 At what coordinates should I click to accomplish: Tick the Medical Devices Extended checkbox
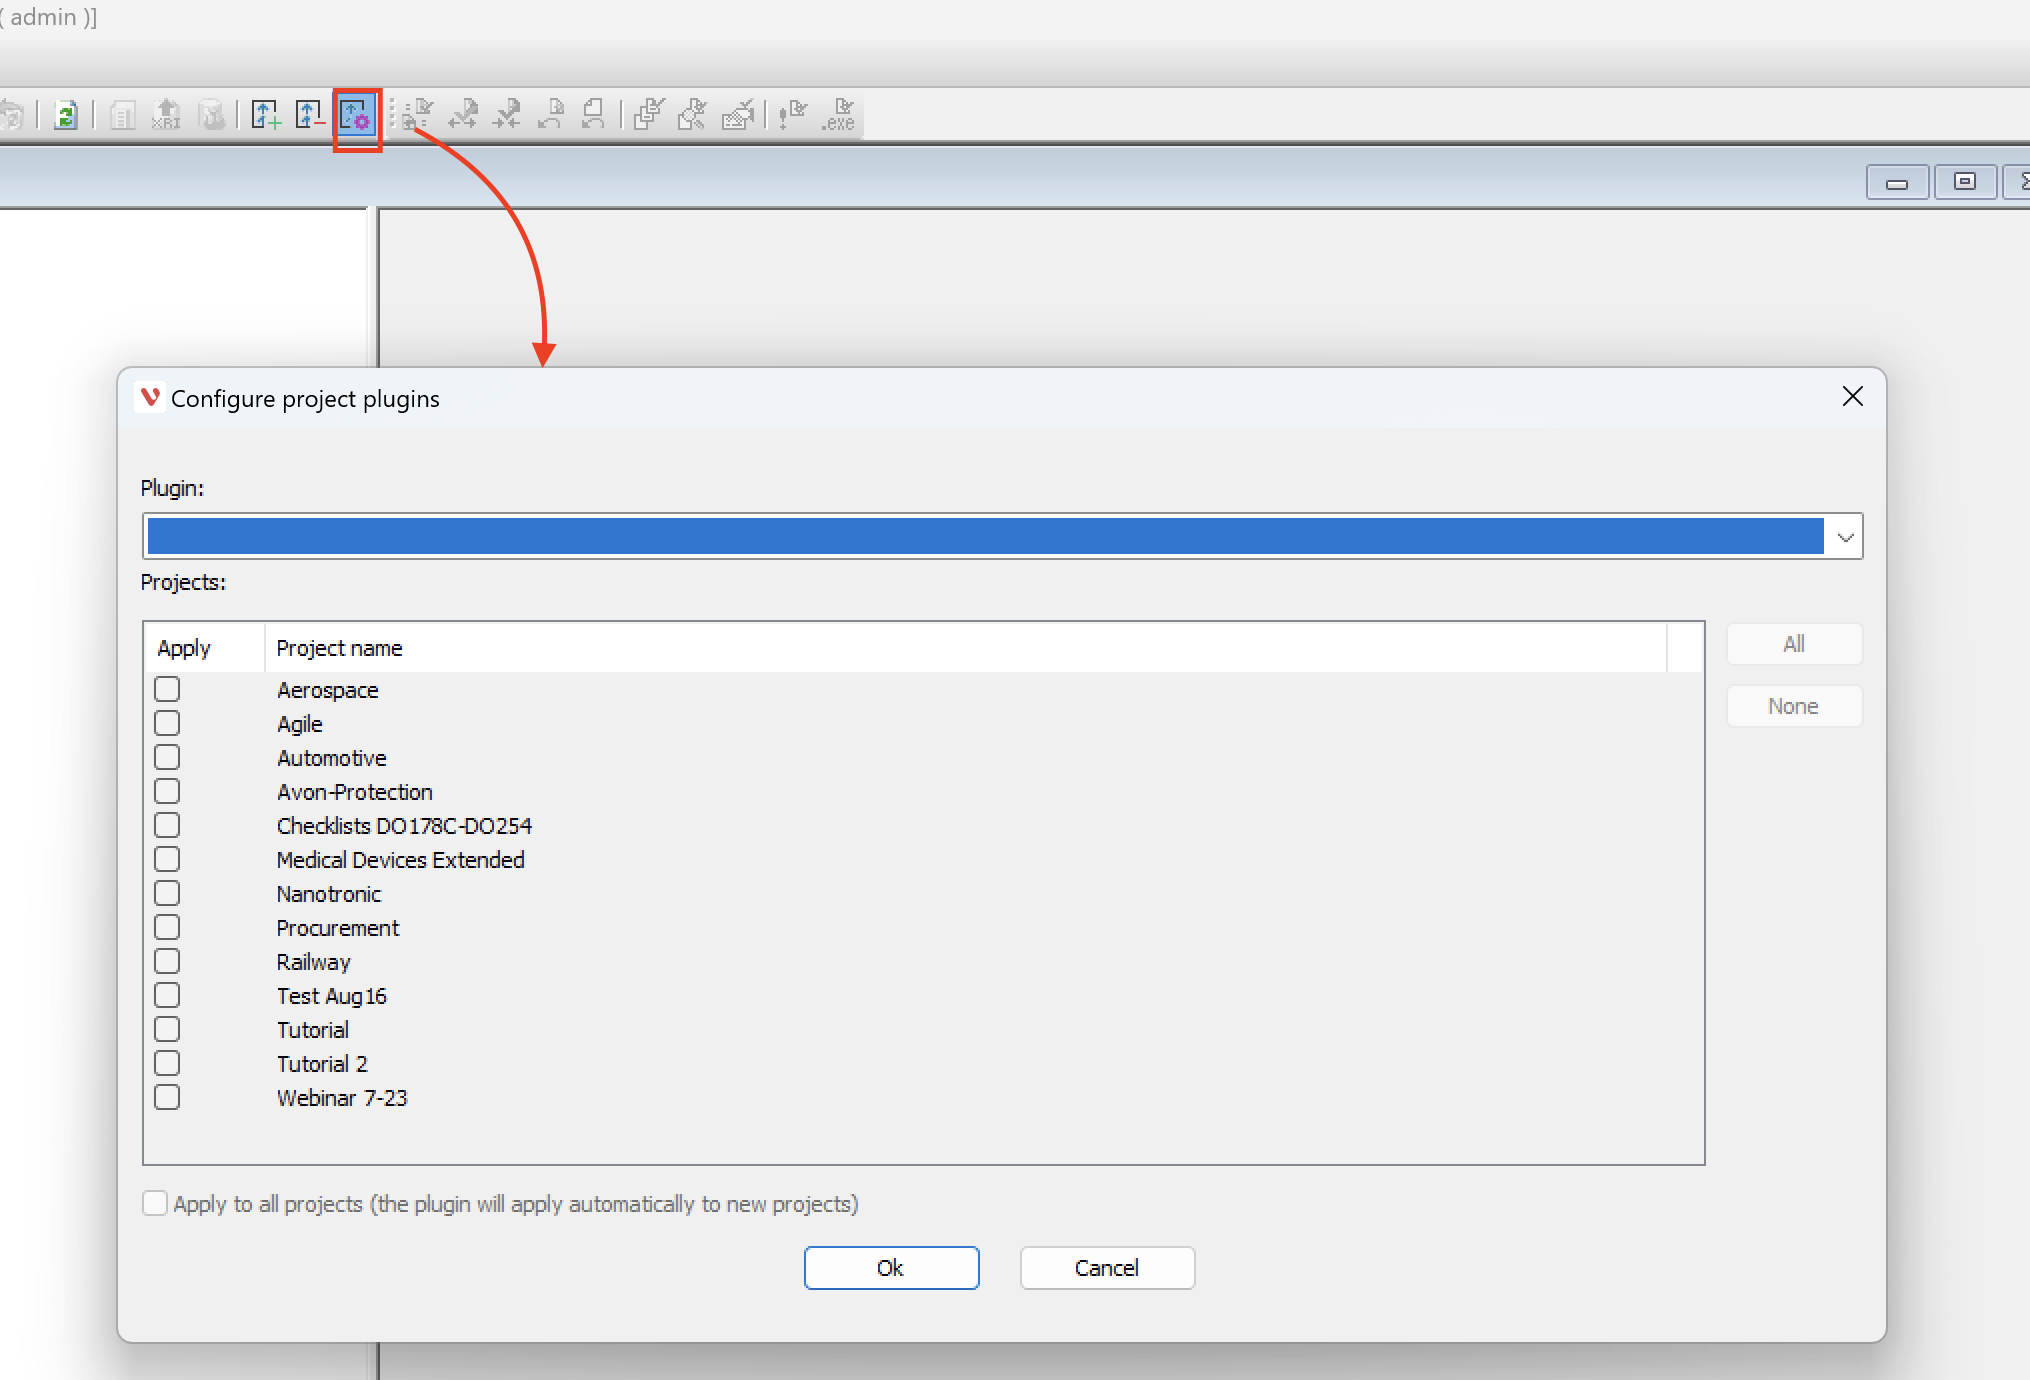point(167,859)
